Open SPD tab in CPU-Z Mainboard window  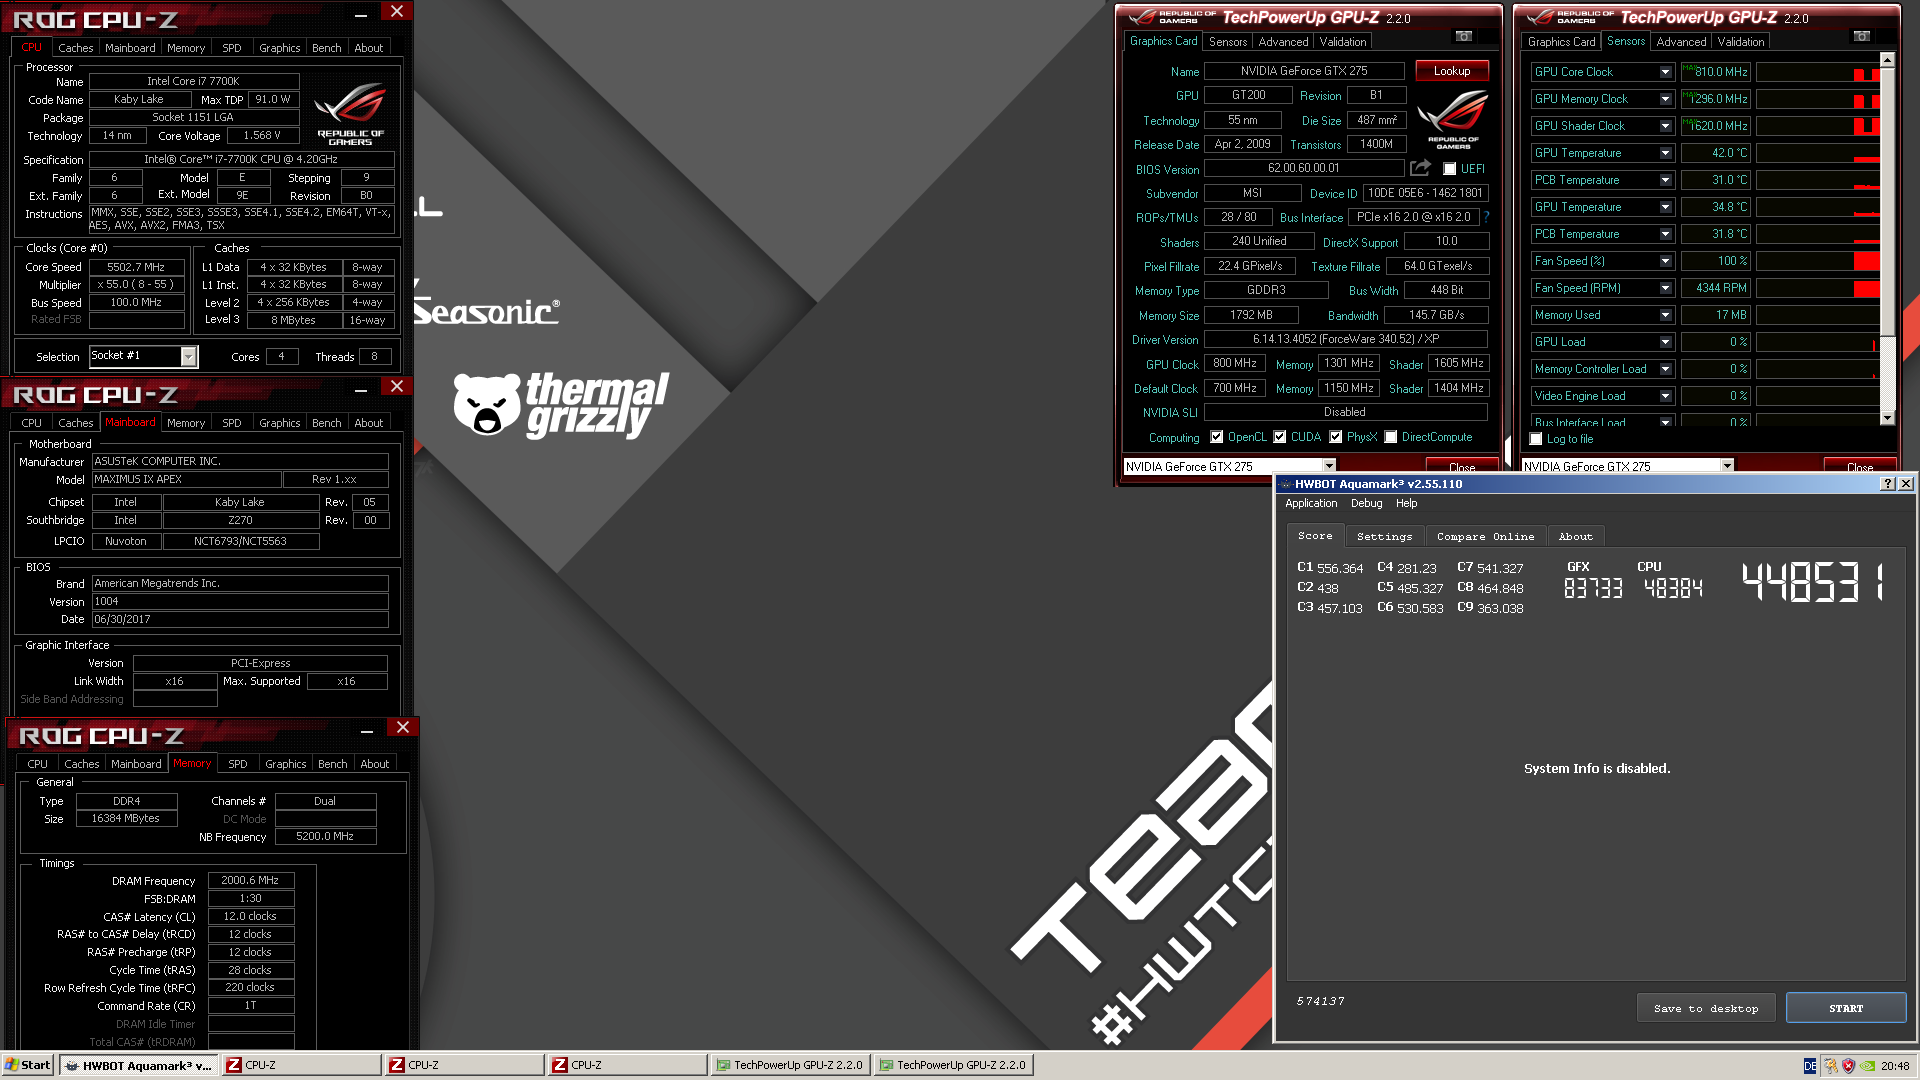pyautogui.click(x=232, y=423)
